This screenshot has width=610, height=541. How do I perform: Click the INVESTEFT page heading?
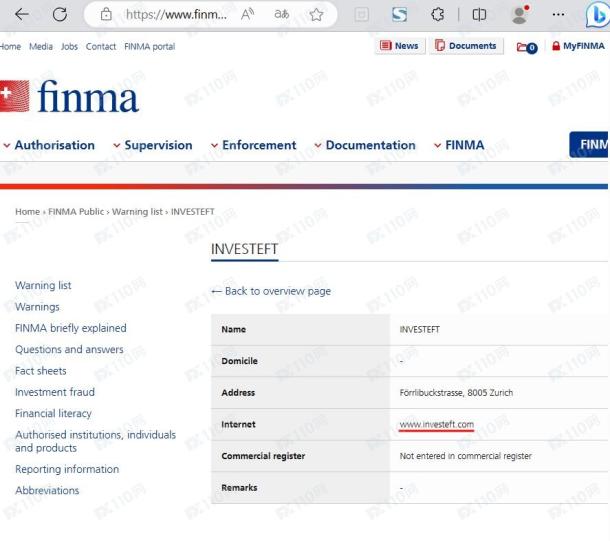(x=244, y=249)
